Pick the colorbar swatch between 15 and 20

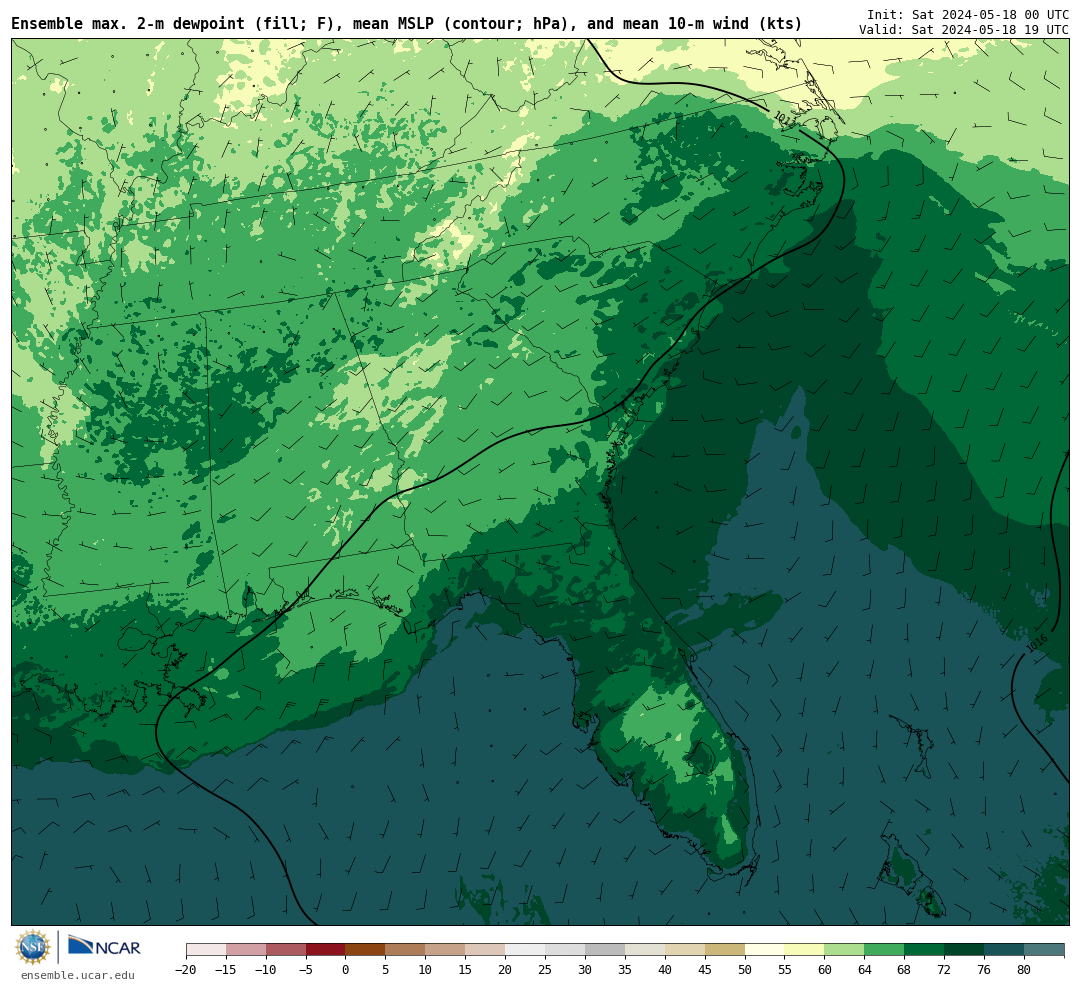pos(486,950)
